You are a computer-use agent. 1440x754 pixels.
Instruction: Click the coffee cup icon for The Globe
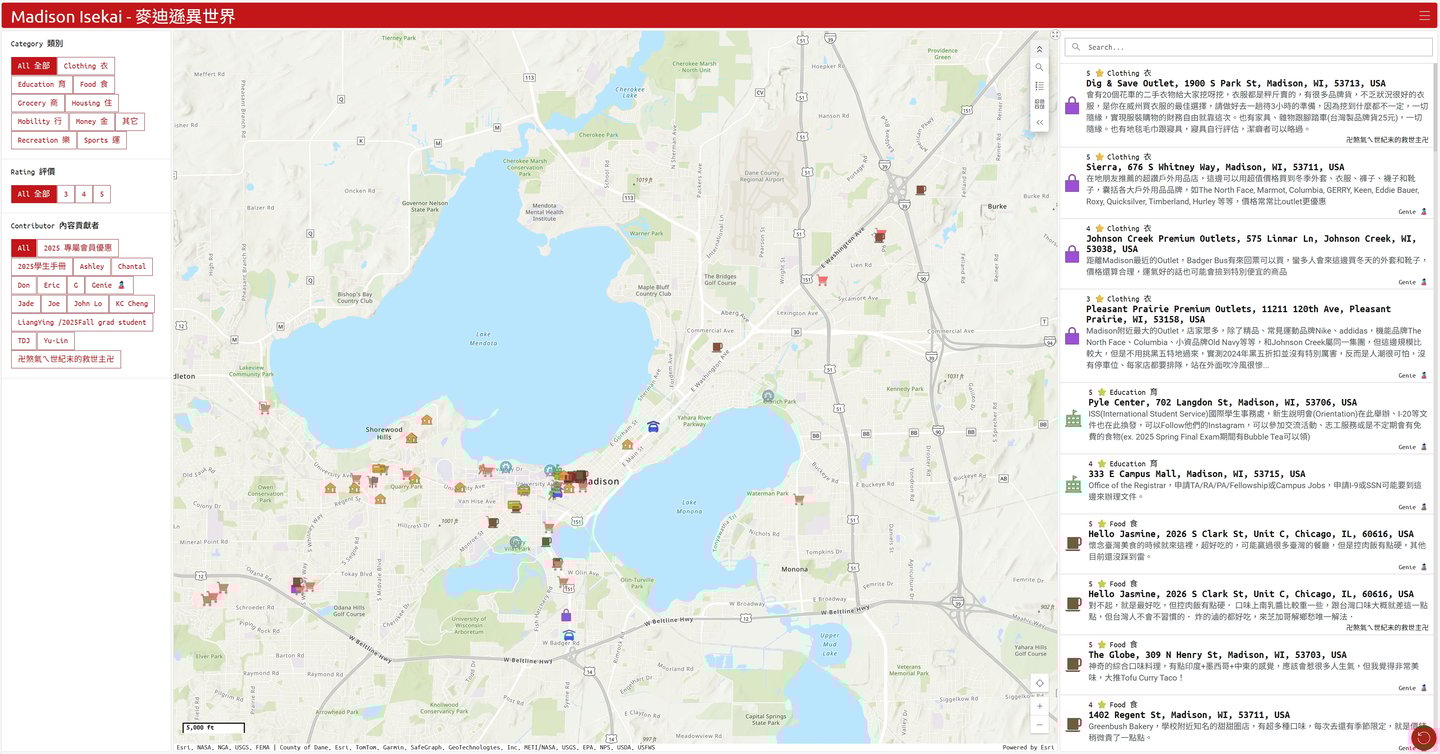pyautogui.click(x=1073, y=665)
